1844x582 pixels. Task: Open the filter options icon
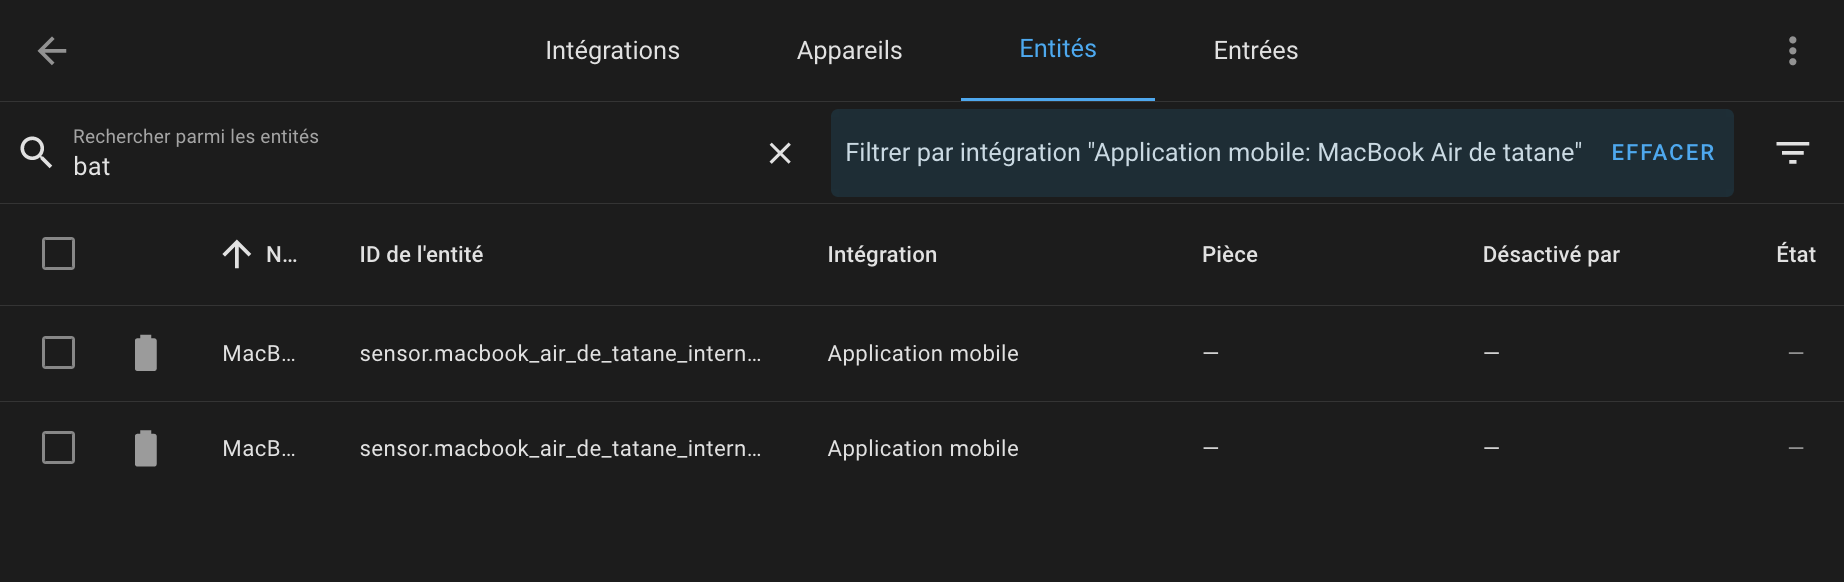(1793, 153)
